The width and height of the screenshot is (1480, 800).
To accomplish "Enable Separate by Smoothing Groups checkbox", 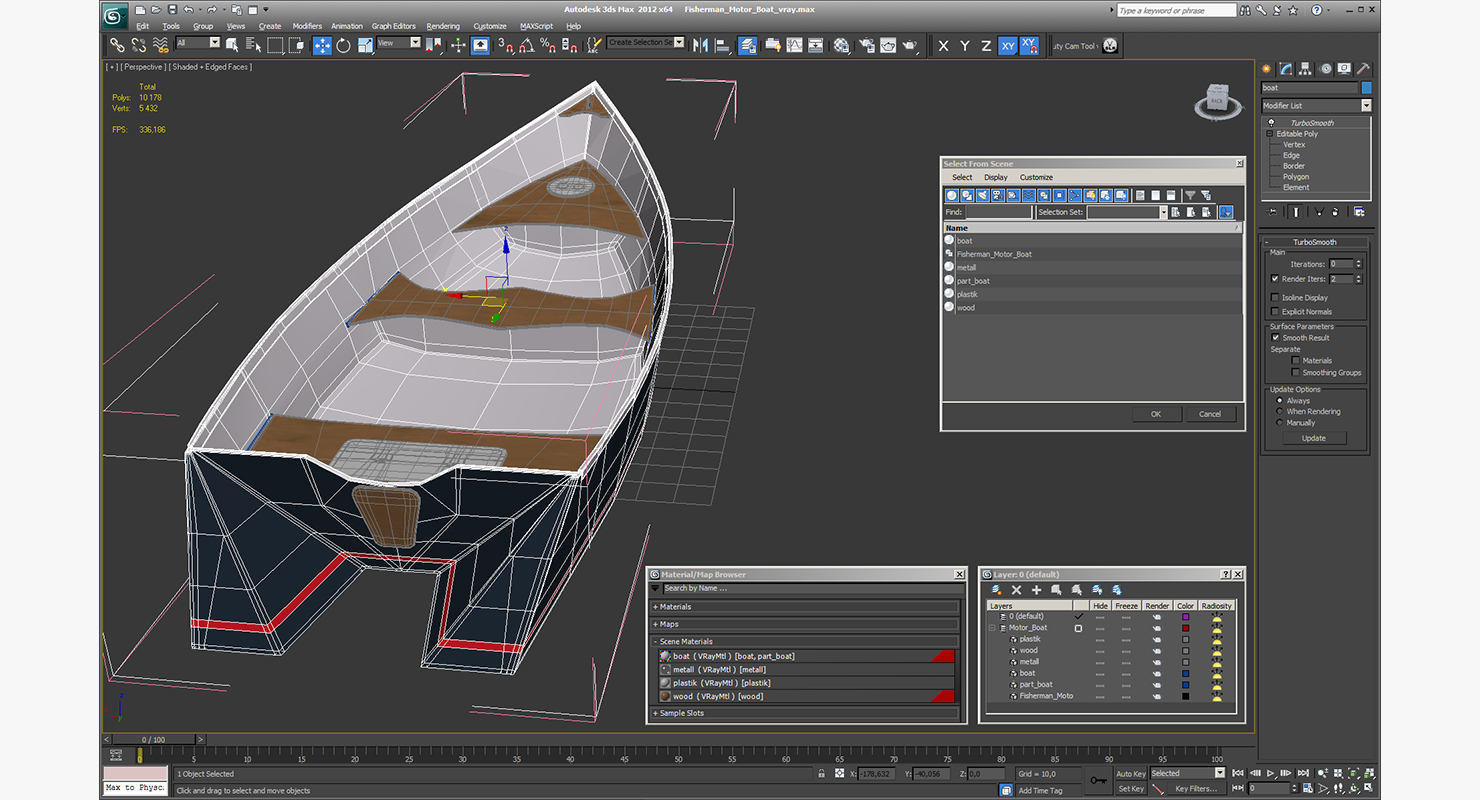I will click(1295, 372).
